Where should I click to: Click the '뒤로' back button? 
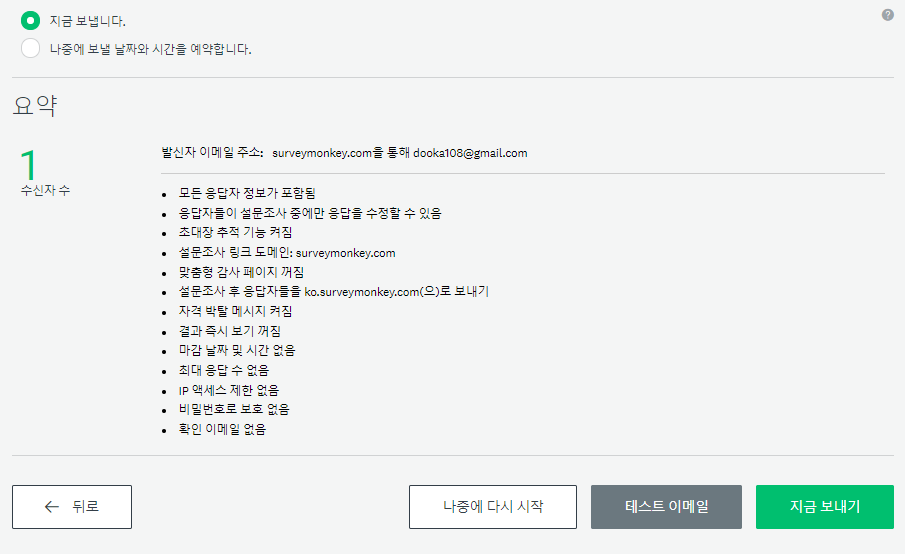tap(72, 507)
